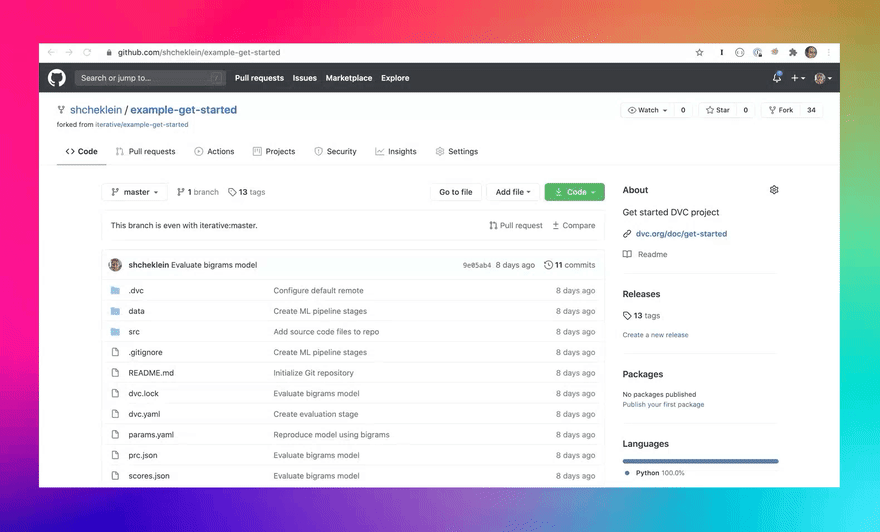Open the .dvc folder
Viewport: 880px width, 532px height.
pos(136,291)
